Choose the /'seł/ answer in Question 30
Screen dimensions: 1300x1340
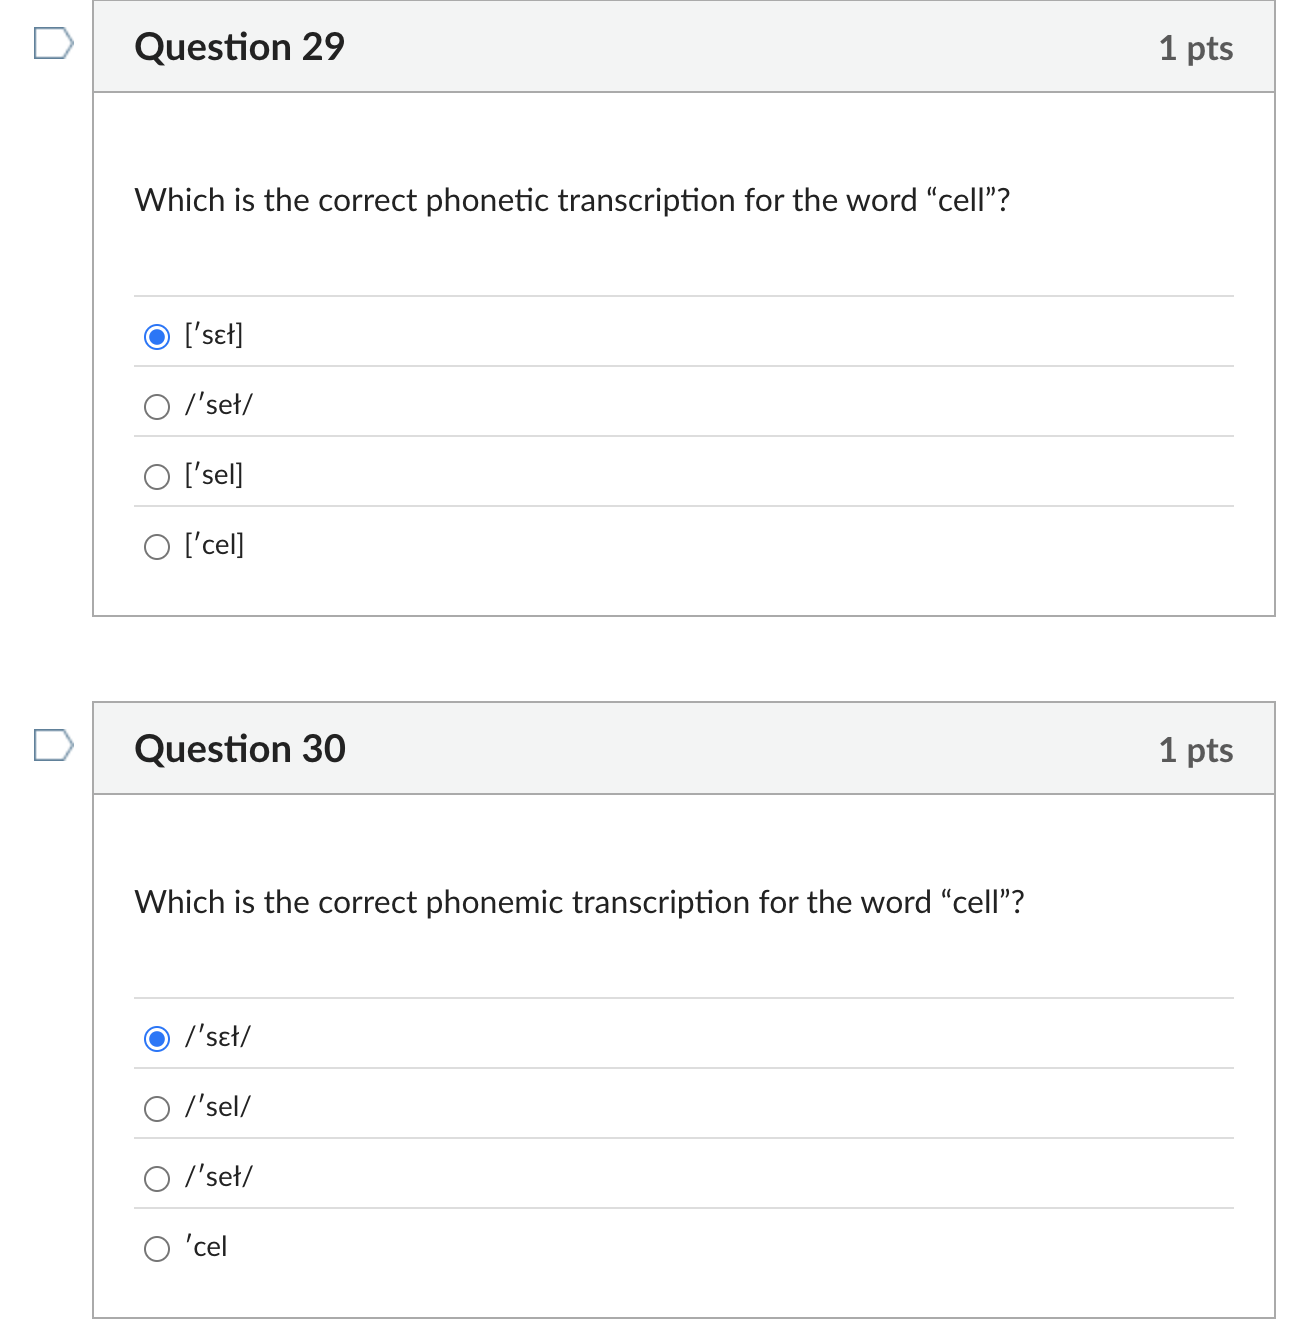(157, 1179)
